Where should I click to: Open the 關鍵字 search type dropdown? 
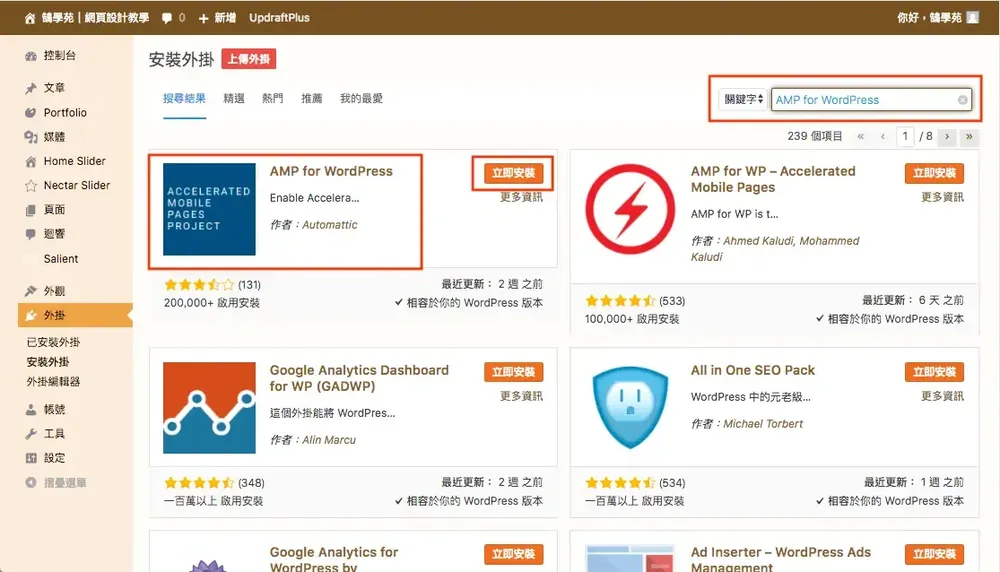pos(742,99)
